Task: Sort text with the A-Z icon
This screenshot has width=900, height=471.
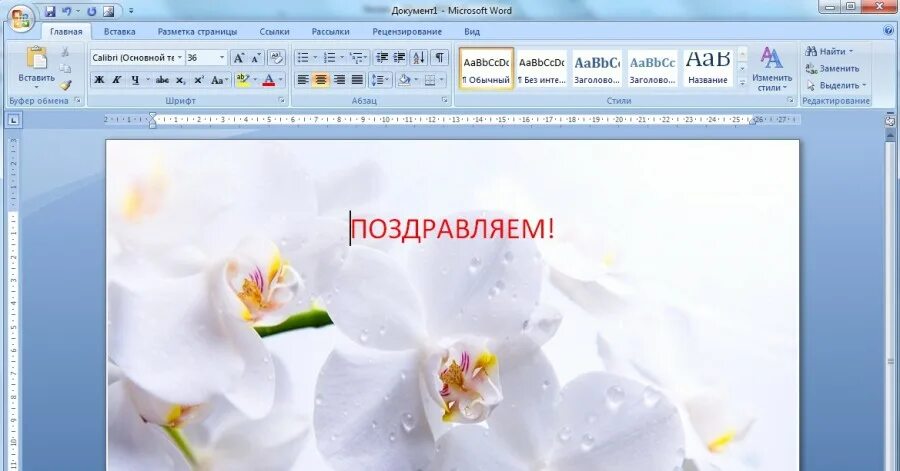Action: pyautogui.click(x=419, y=58)
